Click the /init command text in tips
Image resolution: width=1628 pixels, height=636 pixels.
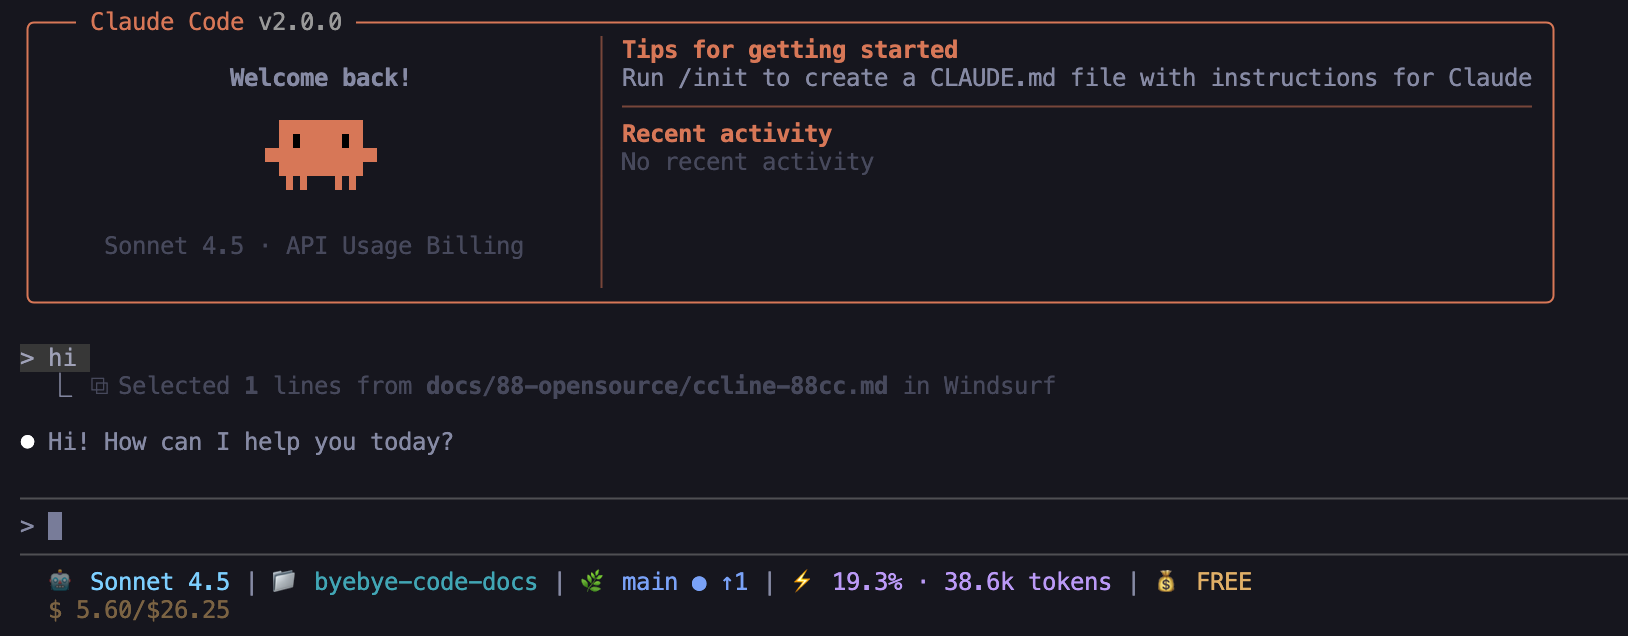[x=712, y=78]
